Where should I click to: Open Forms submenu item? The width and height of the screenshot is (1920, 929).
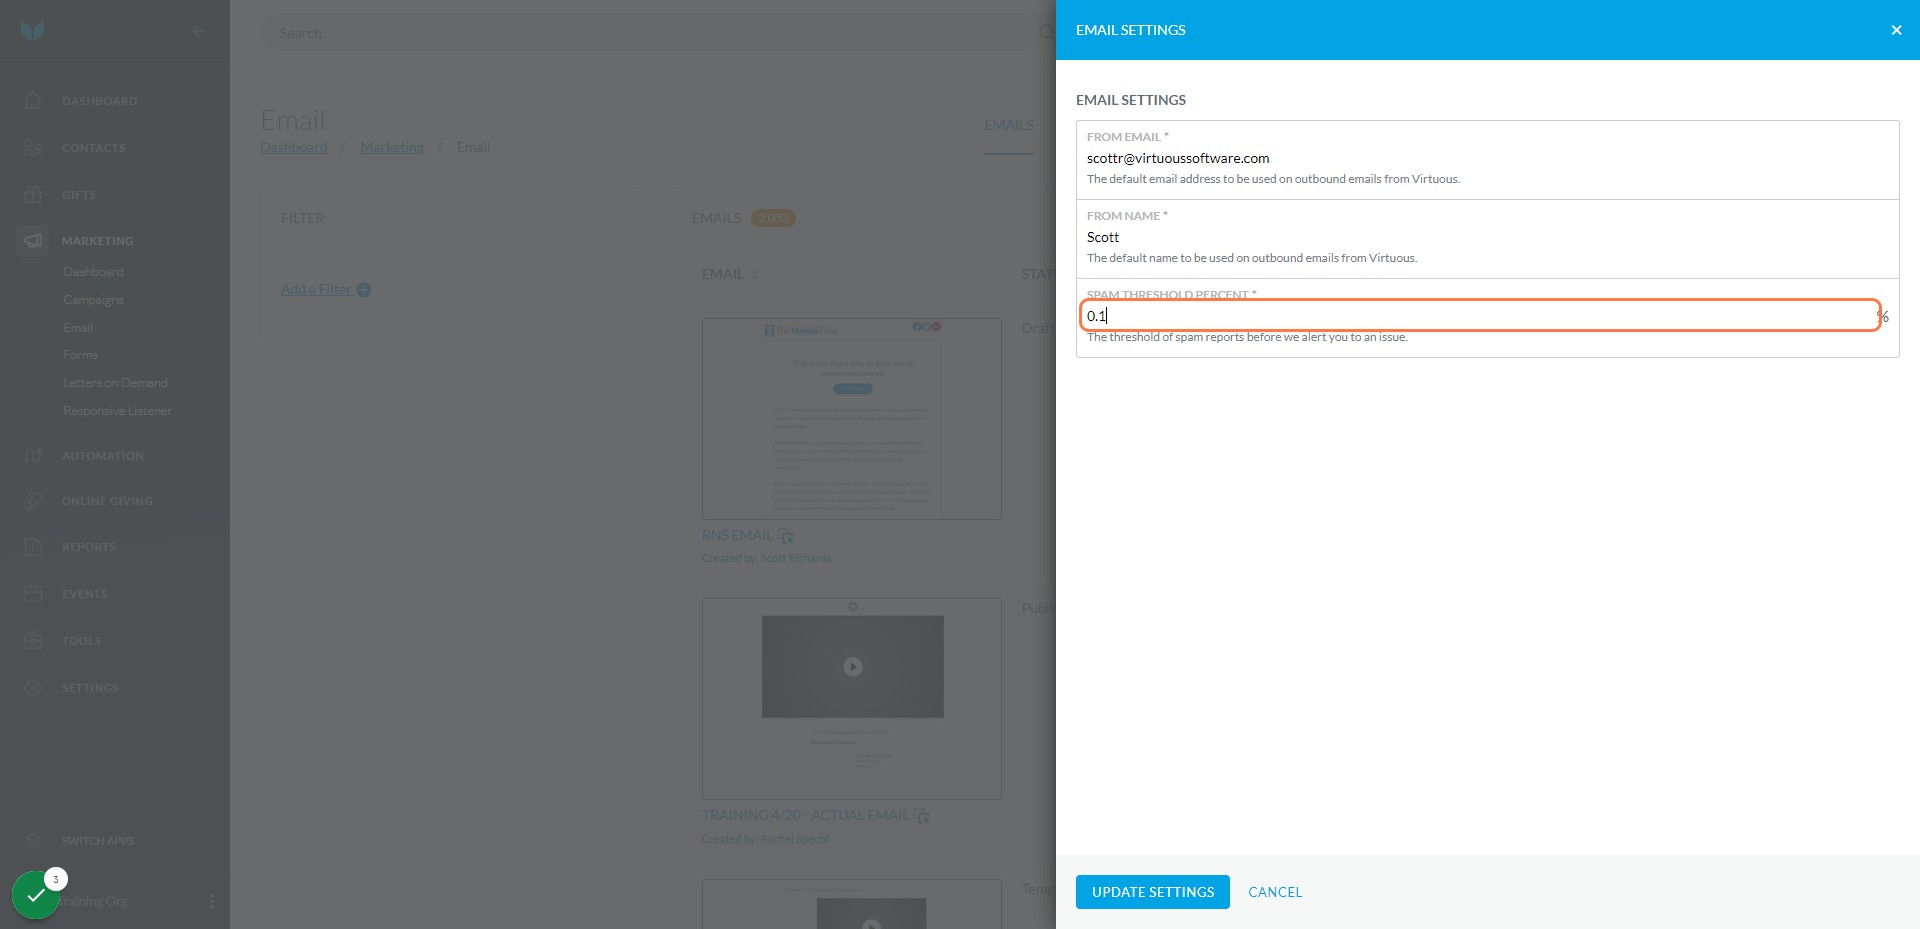(80, 355)
